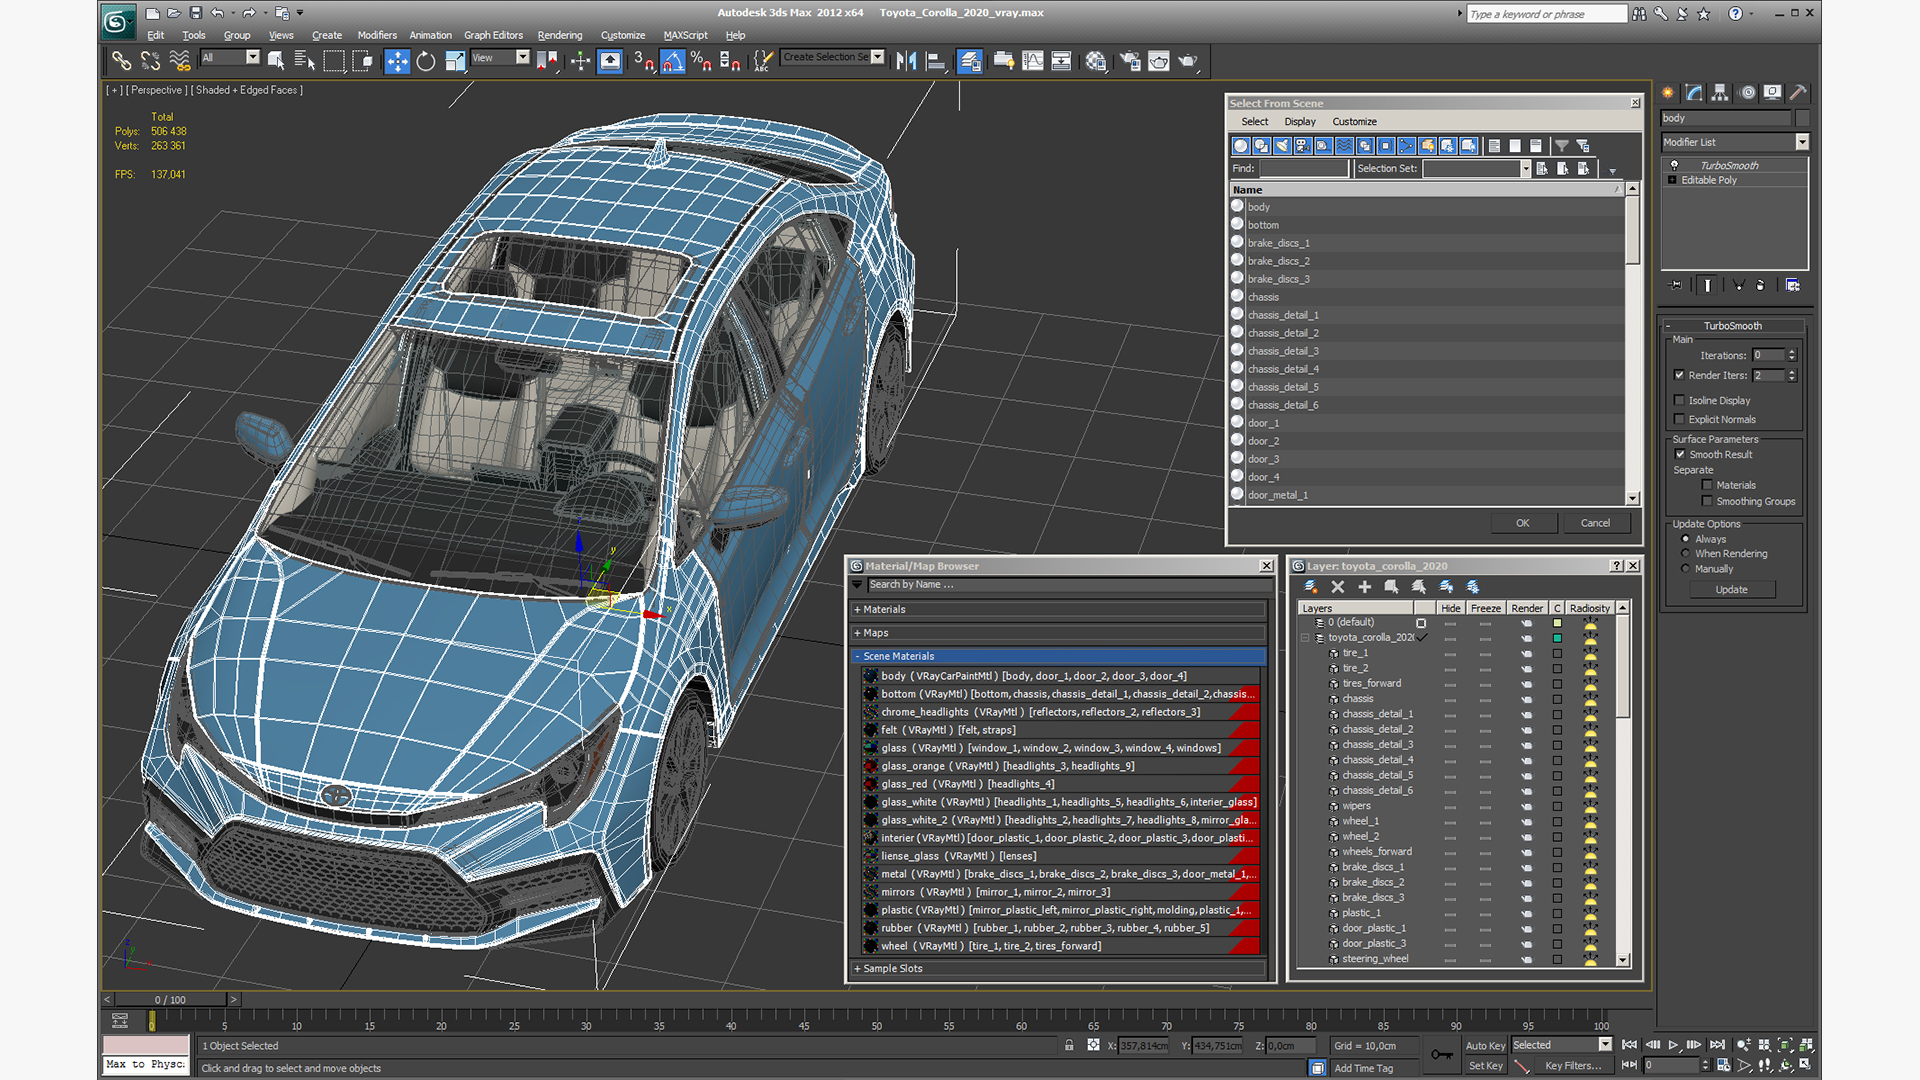Image resolution: width=1920 pixels, height=1080 pixels.
Task: Choose the Select and Uniform Scale tool
Action: point(455,61)
